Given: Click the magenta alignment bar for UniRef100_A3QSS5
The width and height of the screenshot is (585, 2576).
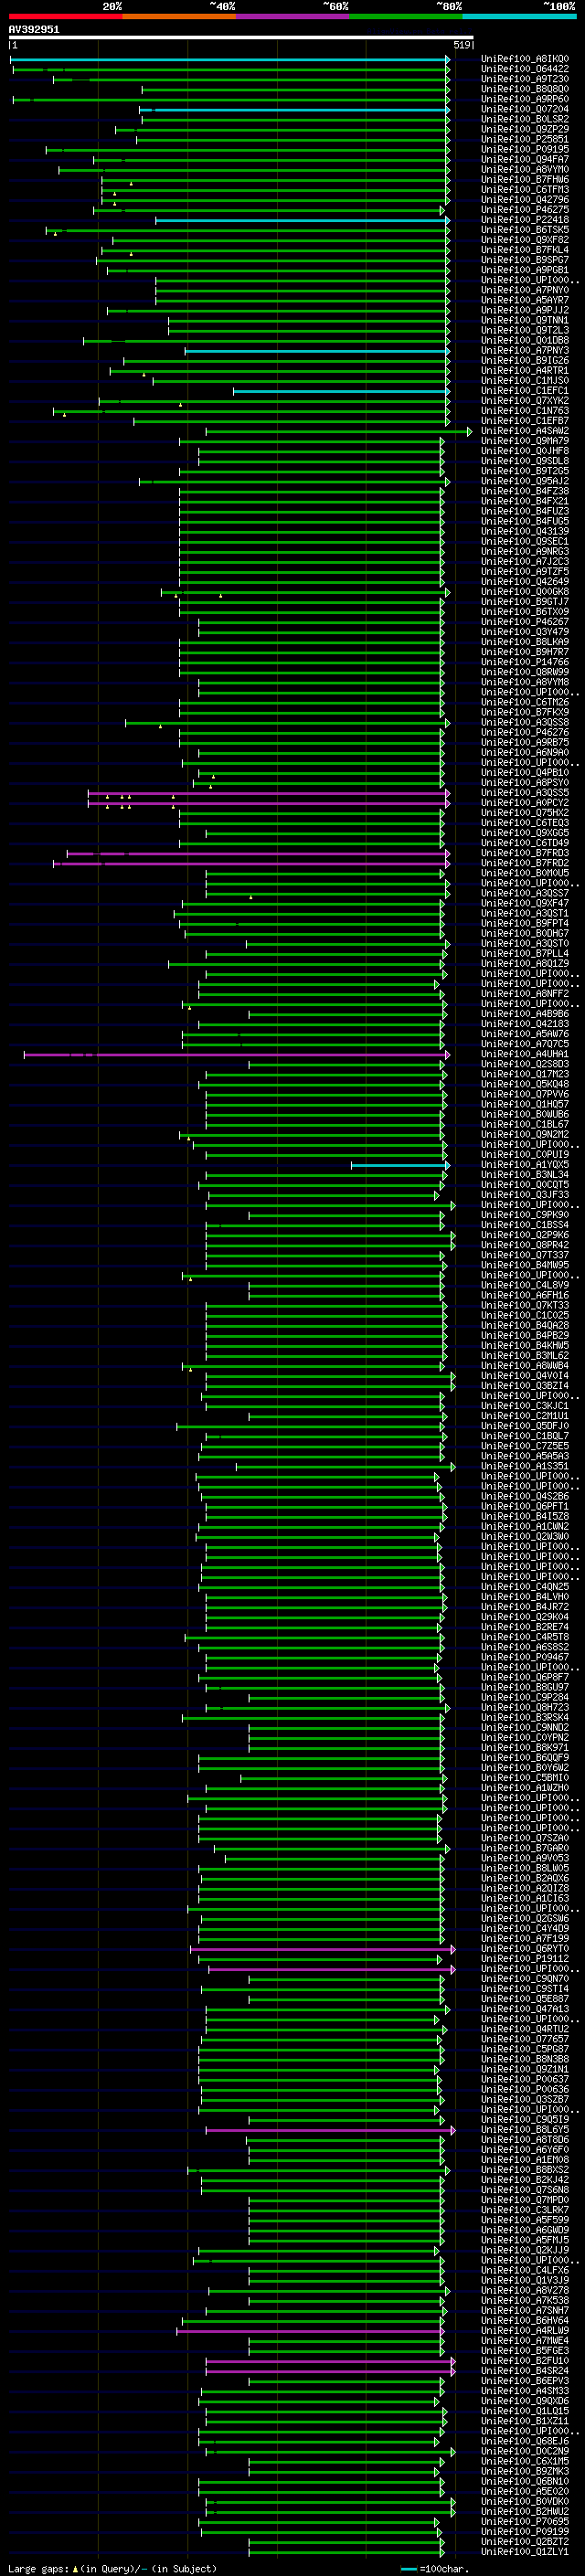Looking at the screenshot, I should tap(269, 794).
